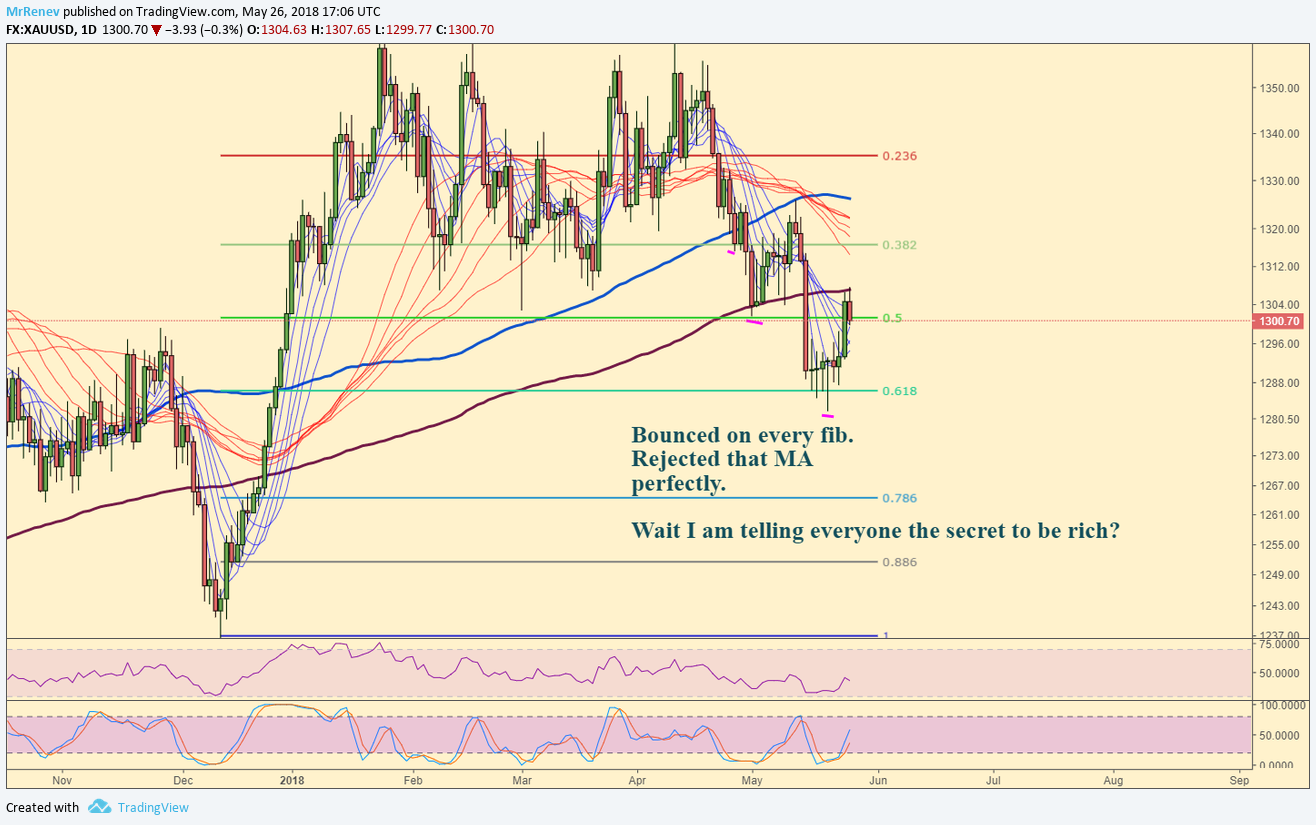Screen dimensions: 1316x825
Task: Click the 0.886 fib level label
Action: tap(899, 562)
